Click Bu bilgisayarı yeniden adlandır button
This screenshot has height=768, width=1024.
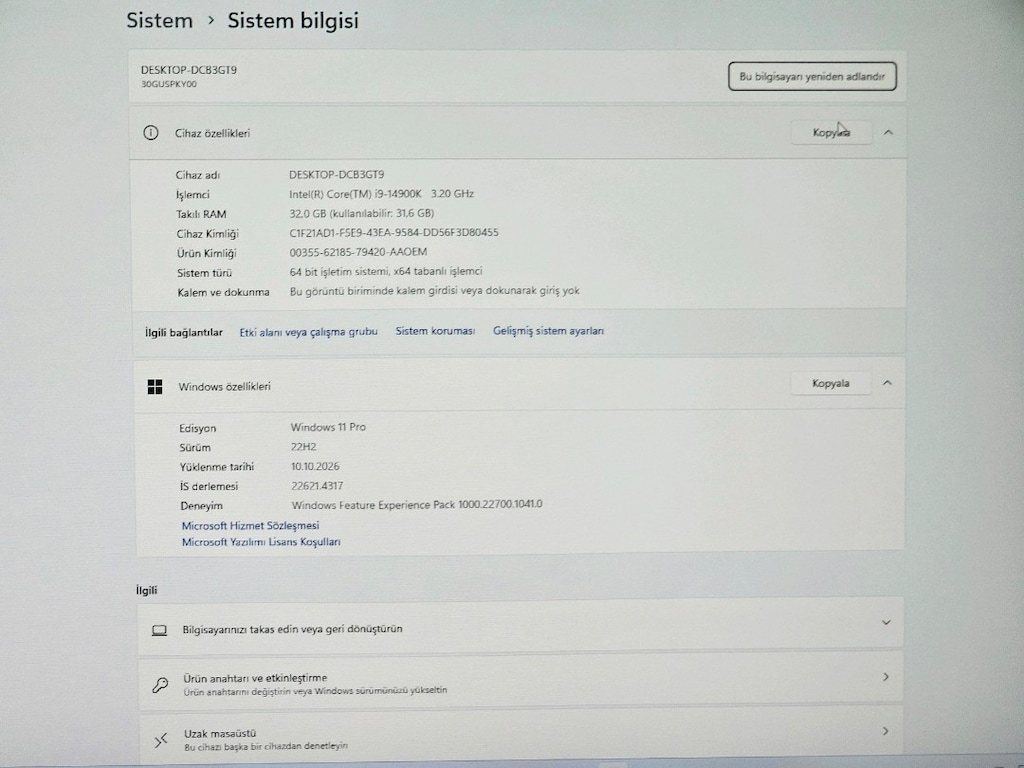tap(812, 76)
